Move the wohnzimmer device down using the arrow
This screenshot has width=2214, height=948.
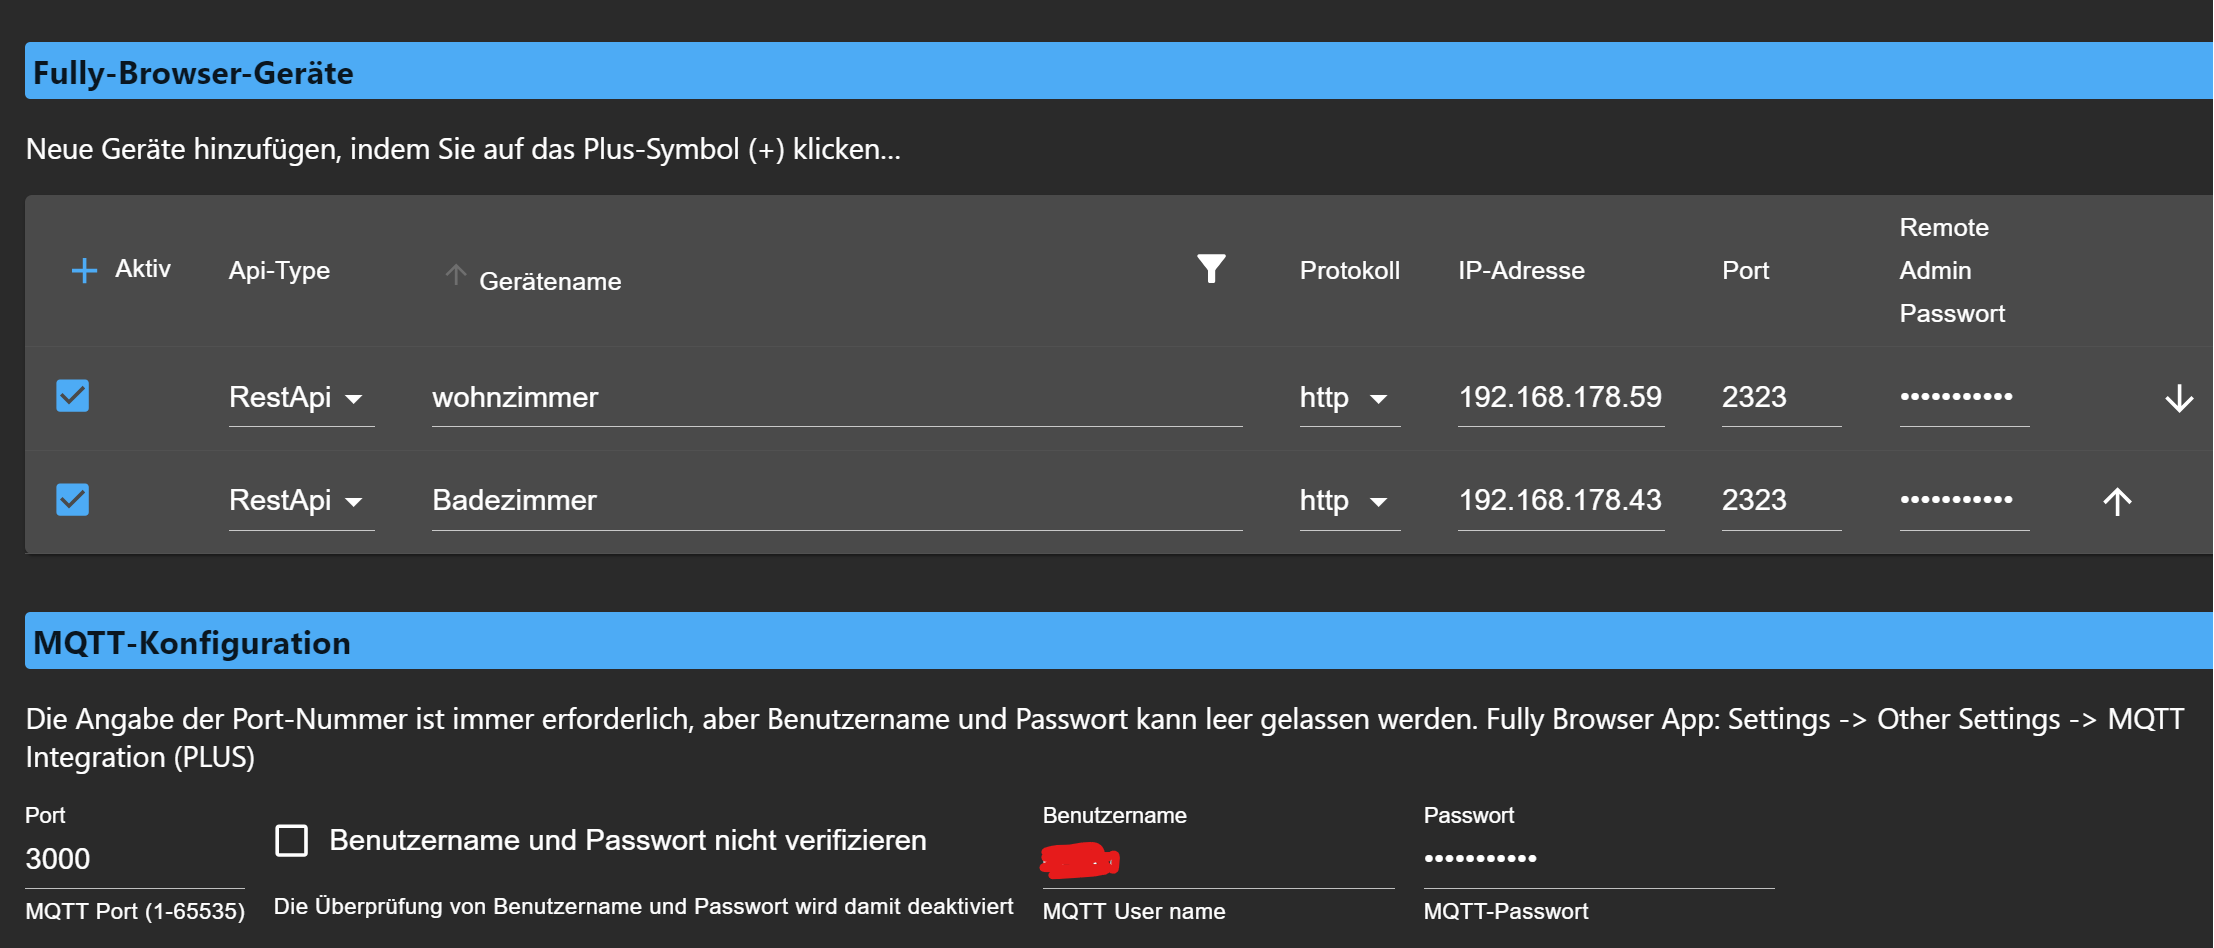(2178, 397)
